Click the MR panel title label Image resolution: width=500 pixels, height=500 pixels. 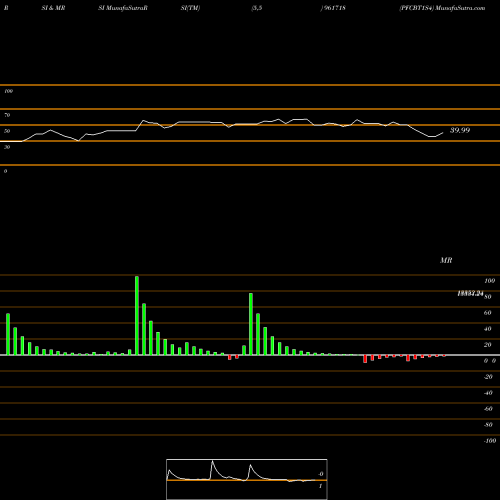coord(446,260)
